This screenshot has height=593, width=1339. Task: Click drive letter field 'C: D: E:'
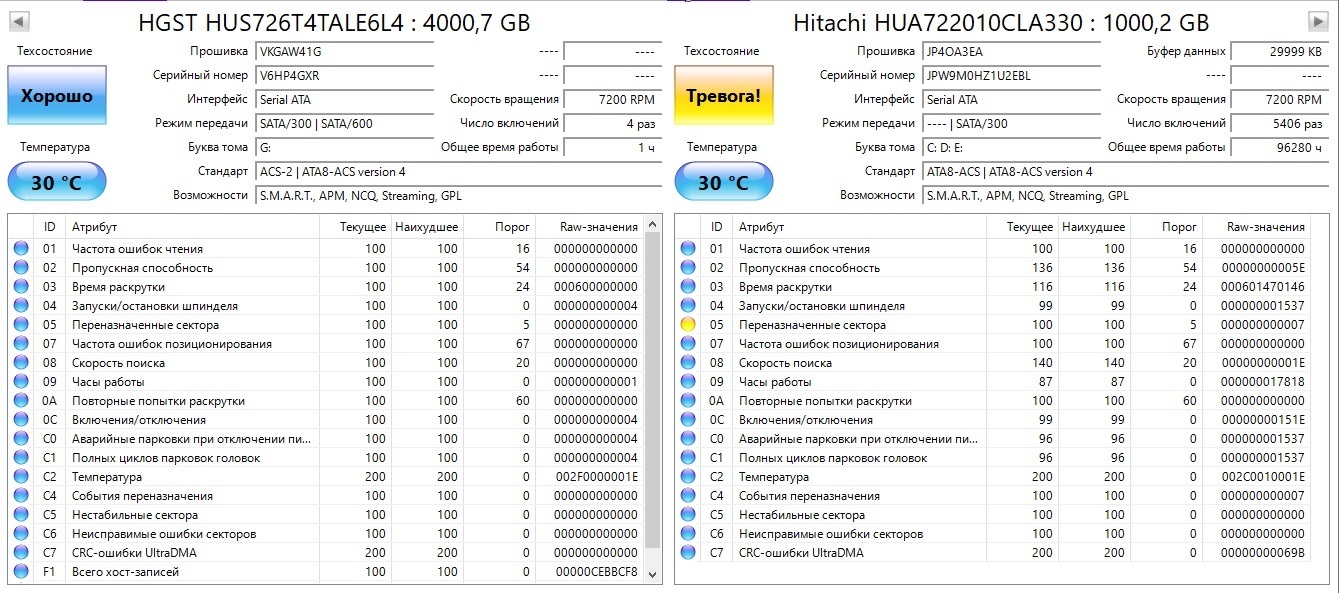click(1011, 148)
